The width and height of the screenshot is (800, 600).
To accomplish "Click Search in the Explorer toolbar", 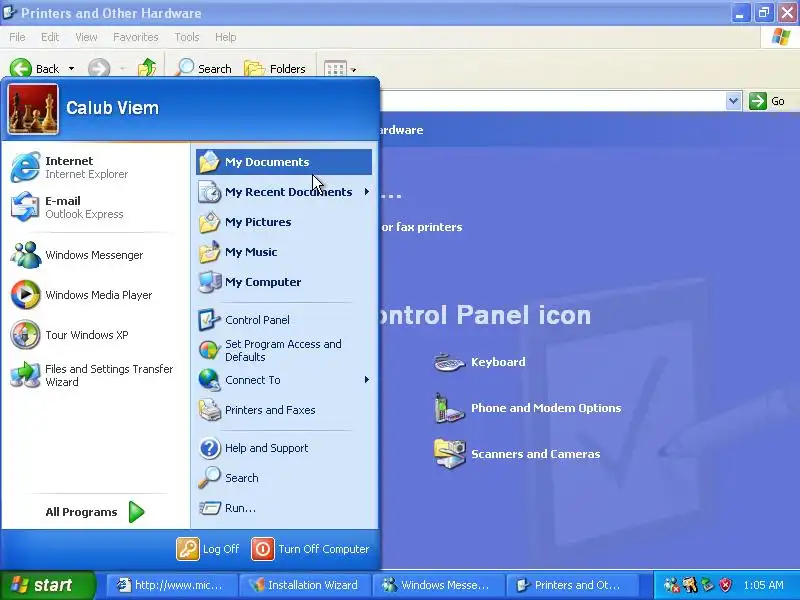I will (x=203, y=68).
